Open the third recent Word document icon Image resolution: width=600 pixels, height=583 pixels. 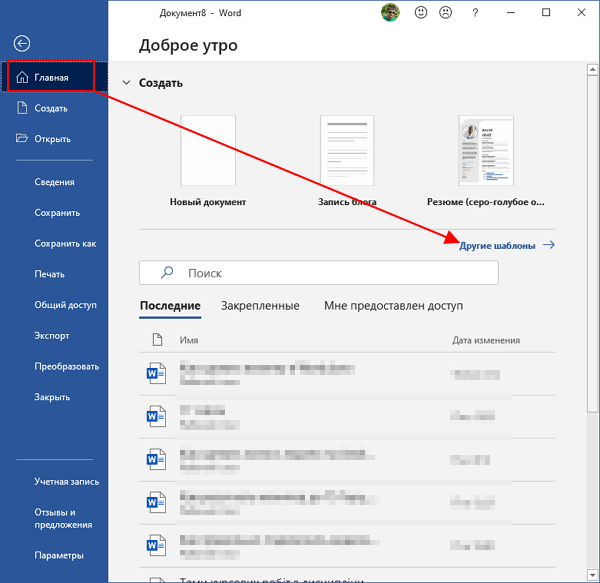pos(157,459)
